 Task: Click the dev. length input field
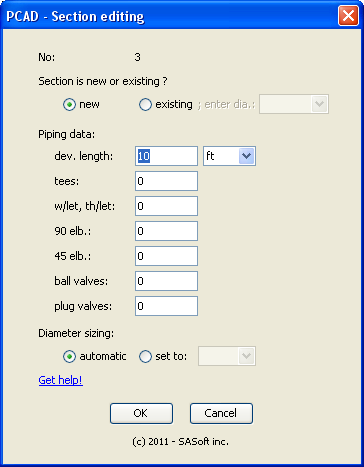point(166,156)
